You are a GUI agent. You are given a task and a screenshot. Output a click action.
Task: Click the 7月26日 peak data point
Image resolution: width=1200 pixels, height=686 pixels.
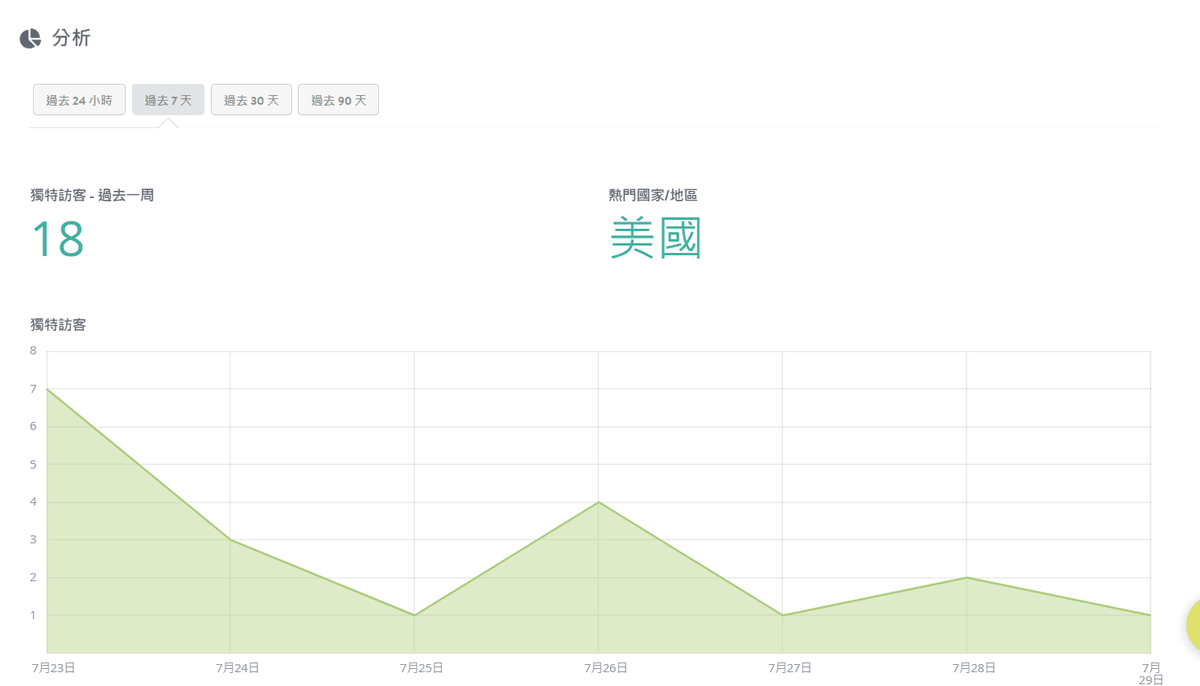598,502
